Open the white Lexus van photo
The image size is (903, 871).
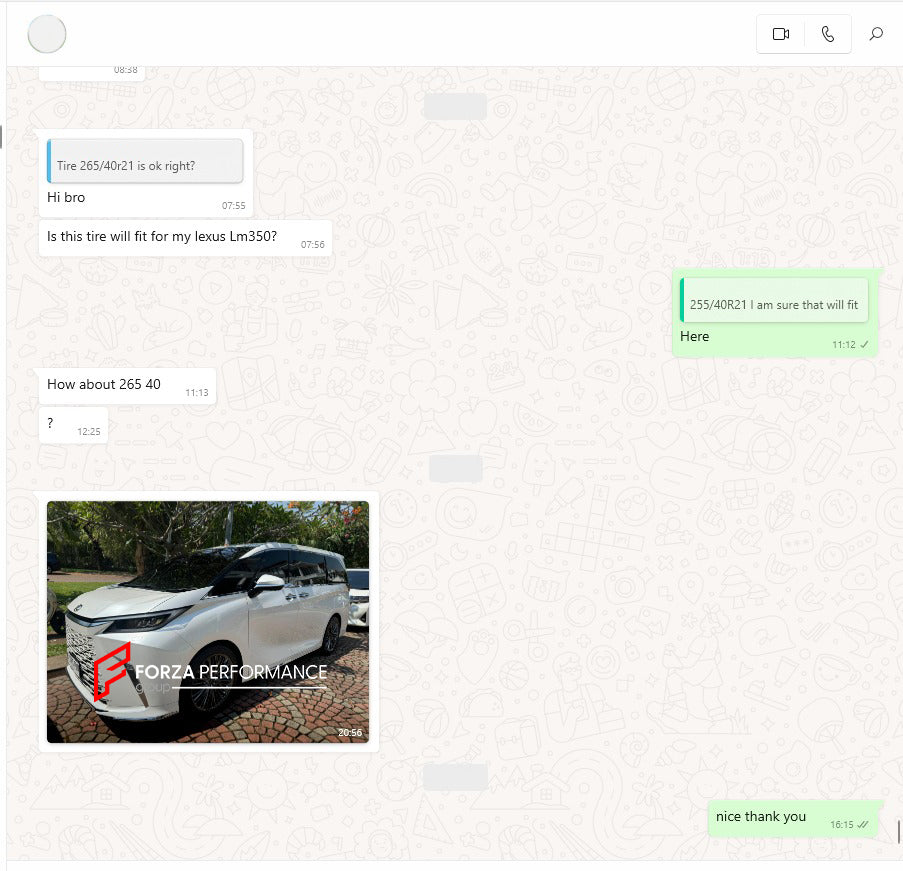click(208, 621)
